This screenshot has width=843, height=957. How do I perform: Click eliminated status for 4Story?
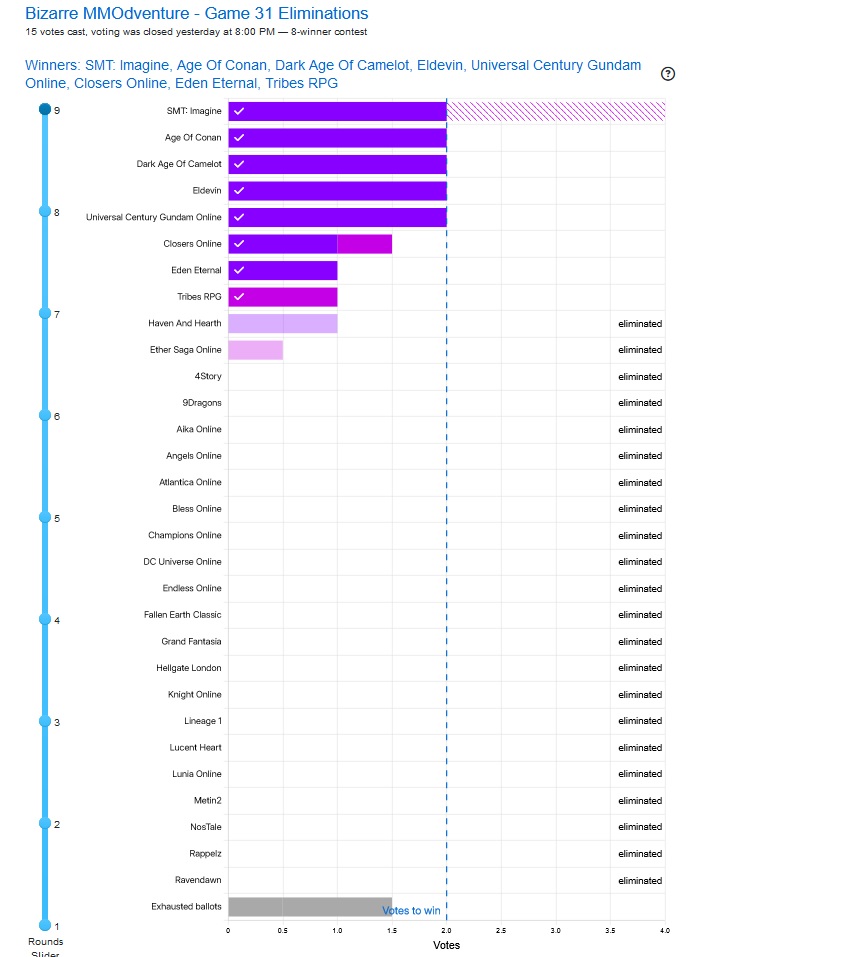(x=640, y=377)
